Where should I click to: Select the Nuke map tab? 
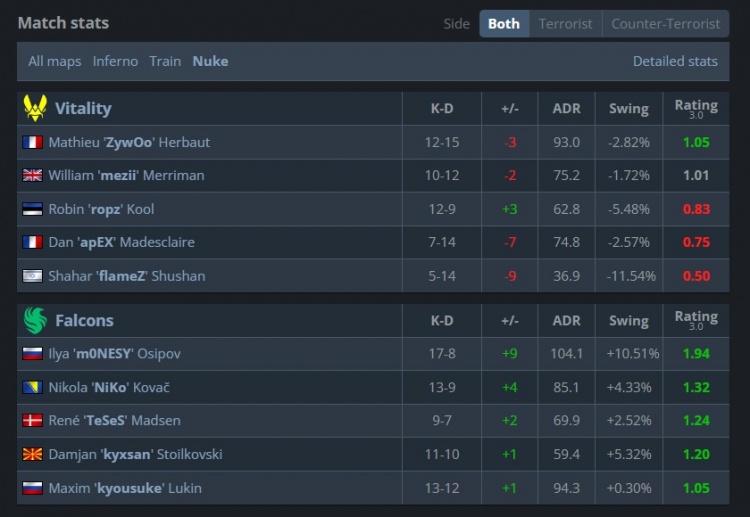(x=210, y=61)
